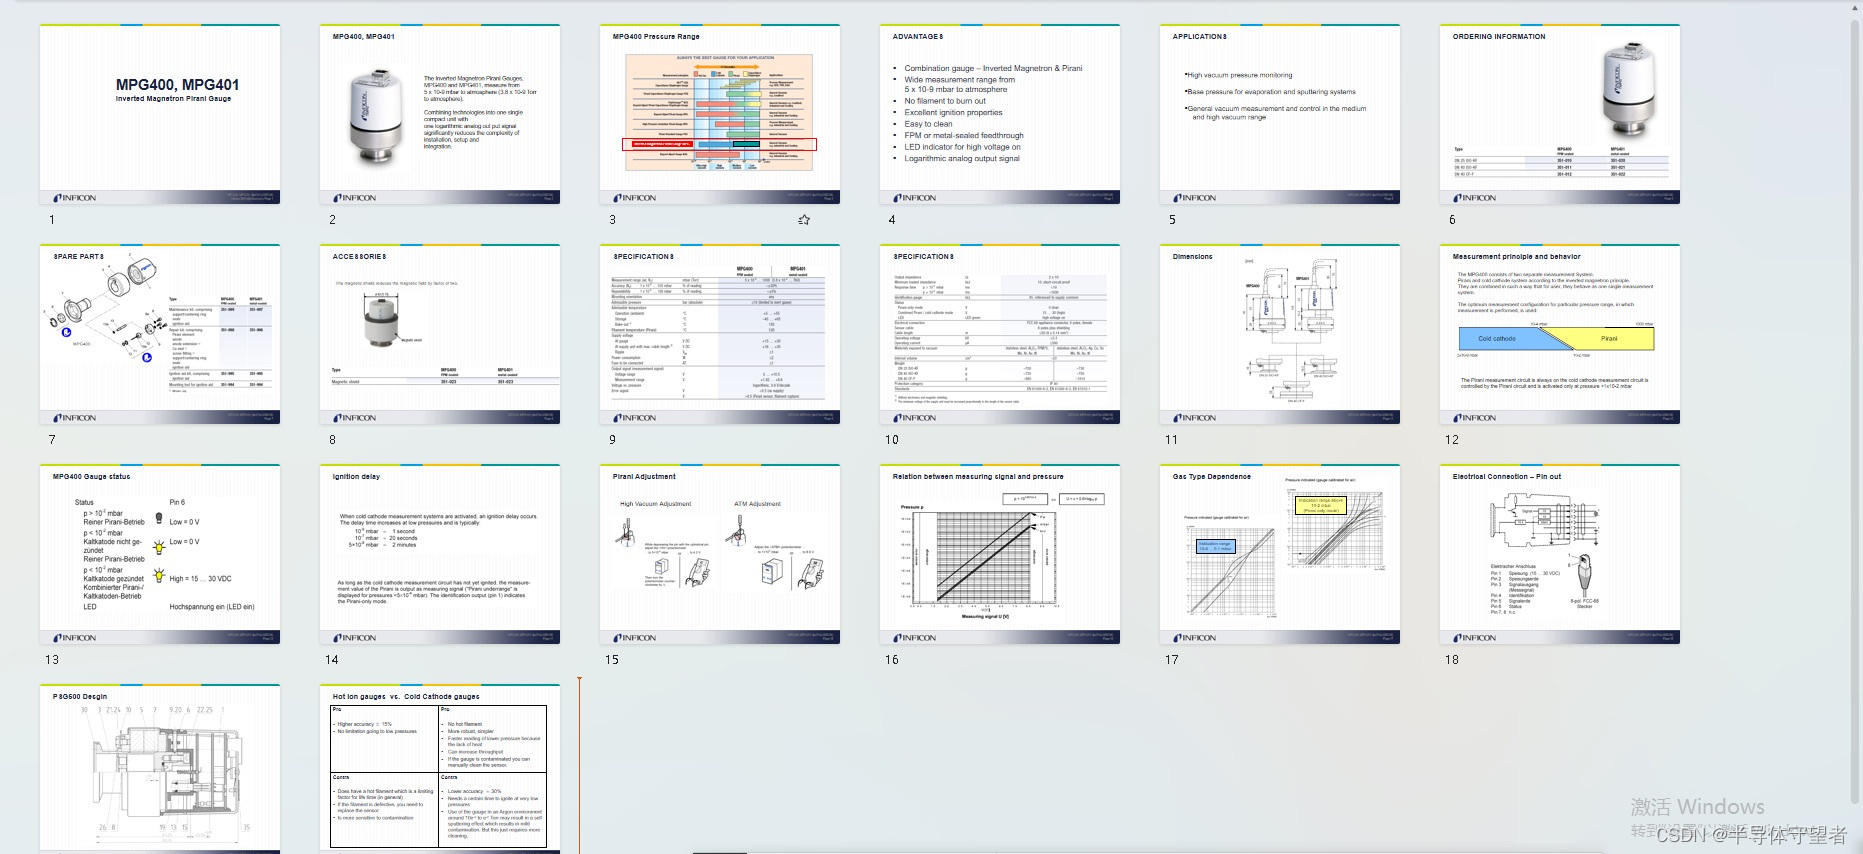
Task: Select the SPARE PARTS slide thumbnail
Action: point(160,334)
